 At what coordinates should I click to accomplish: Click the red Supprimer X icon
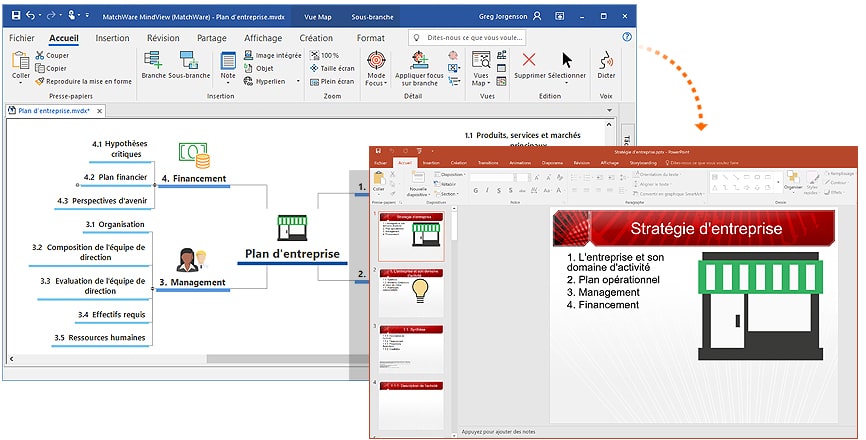point(529,60)
